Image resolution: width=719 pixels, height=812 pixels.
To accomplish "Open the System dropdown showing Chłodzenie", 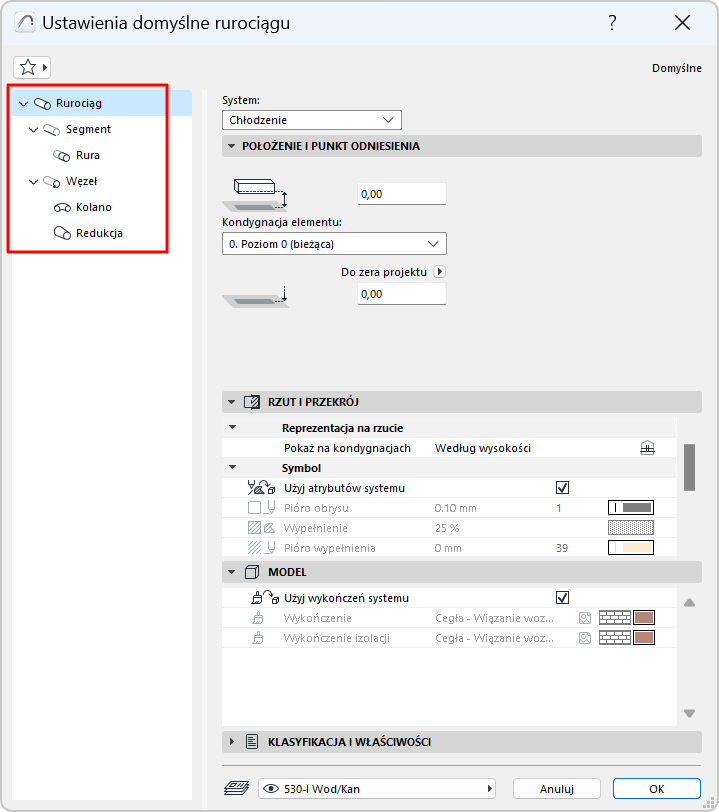I will [312, 120].
